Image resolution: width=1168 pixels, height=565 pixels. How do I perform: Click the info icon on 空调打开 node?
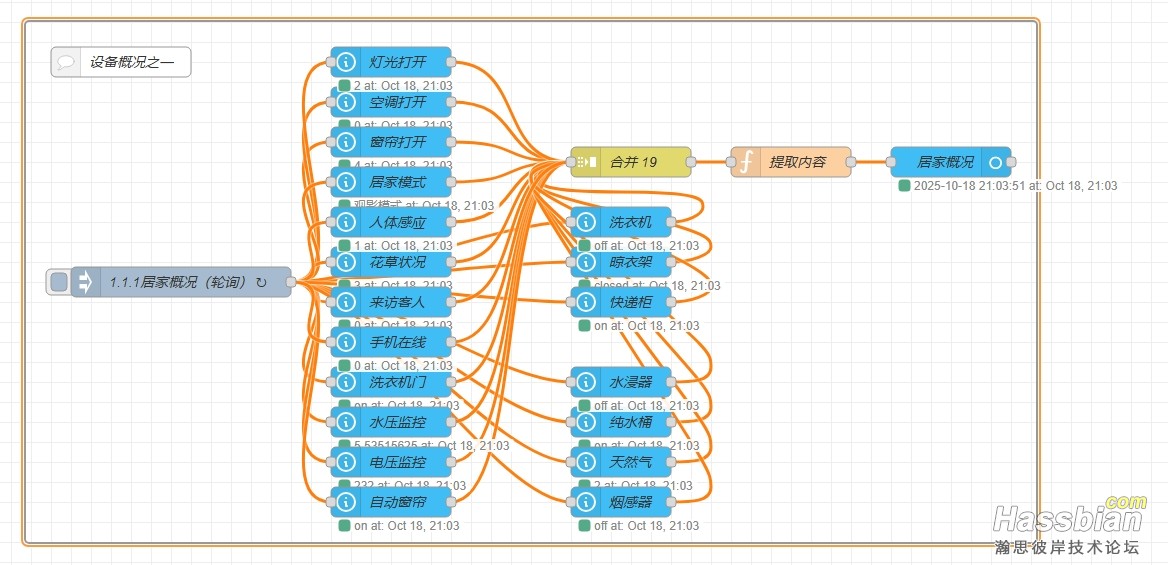coord(346,102)
